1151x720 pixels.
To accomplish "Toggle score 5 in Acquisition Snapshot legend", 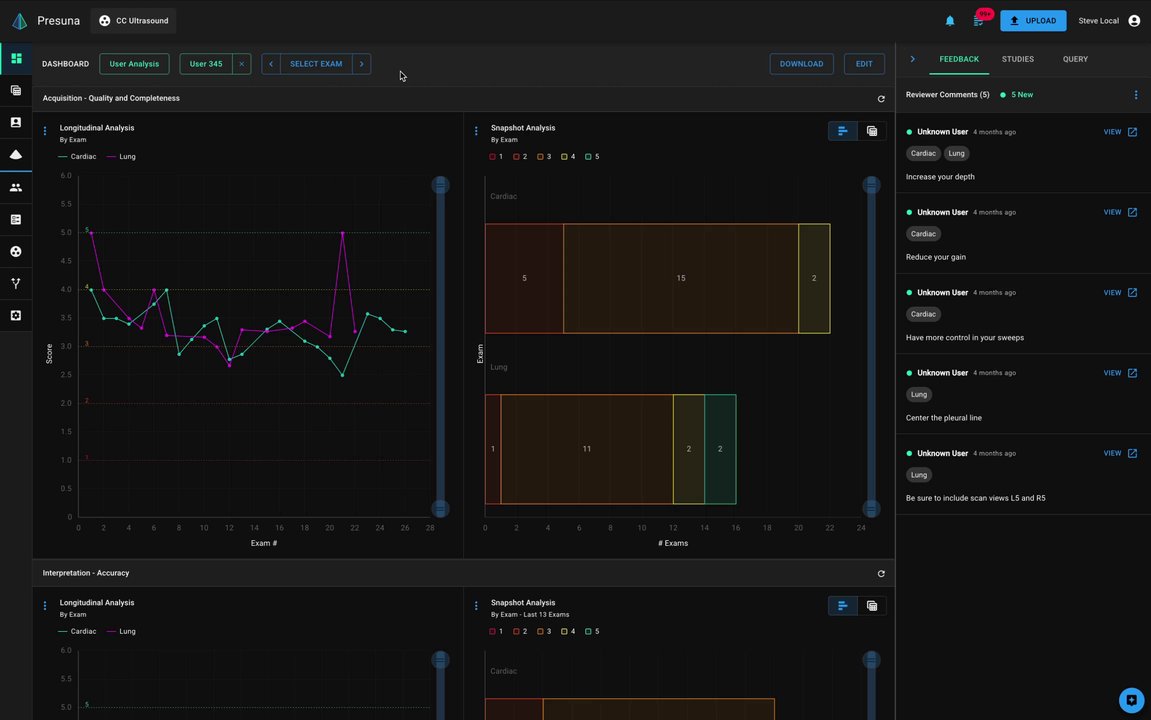I will tap(592, 156).
